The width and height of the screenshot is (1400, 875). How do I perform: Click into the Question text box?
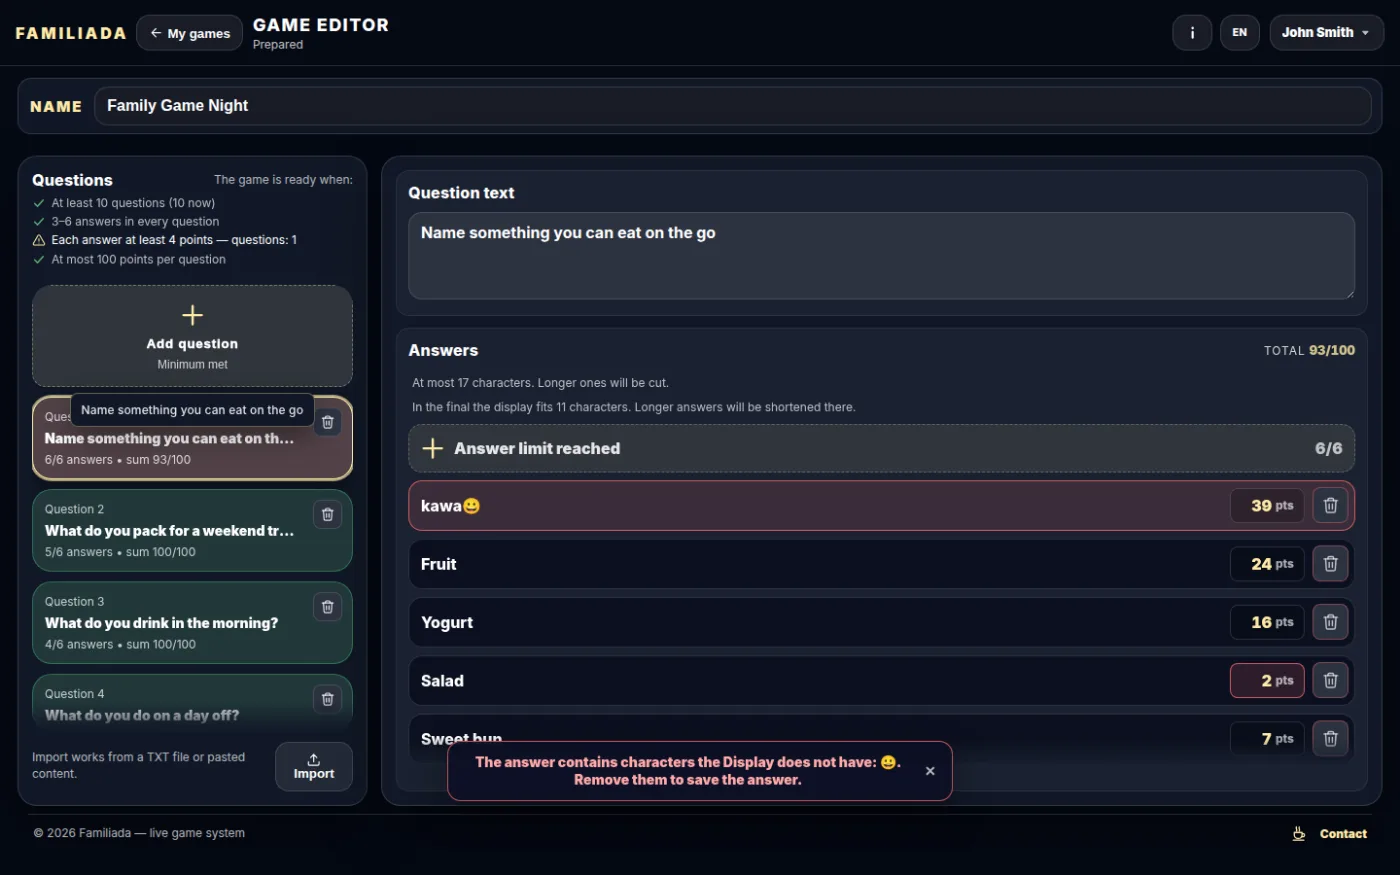coord(881,255)
